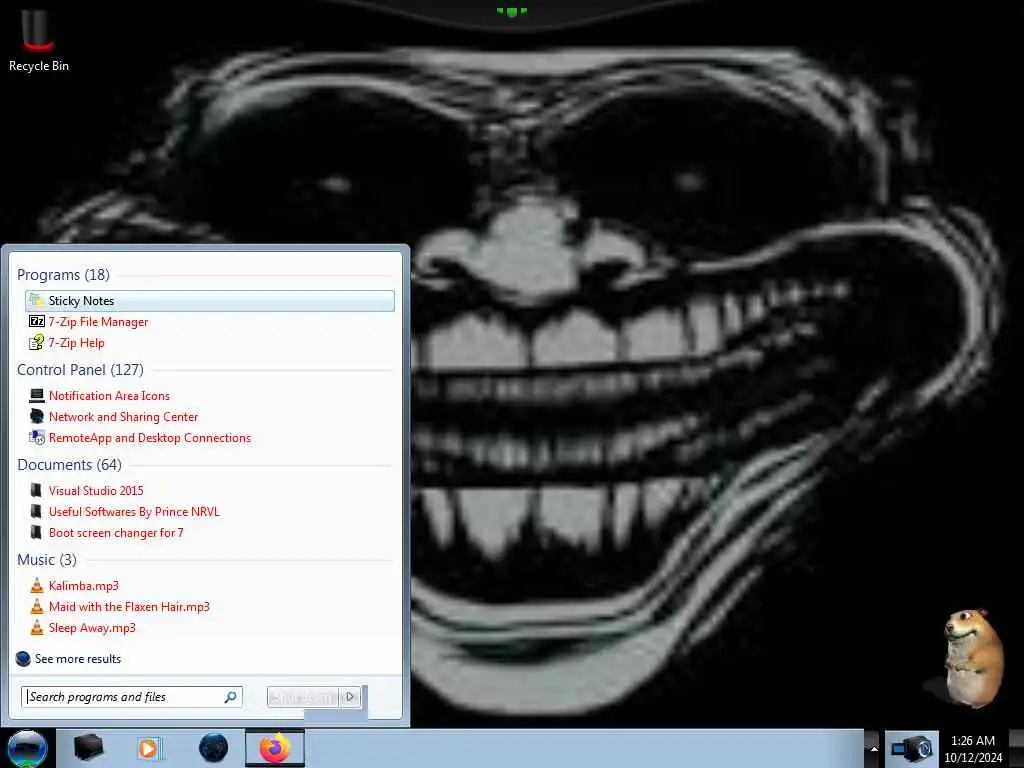1024x768 pixels.
Task: Click the See more results magnifier icon
Action: click(x=23, y=659)
